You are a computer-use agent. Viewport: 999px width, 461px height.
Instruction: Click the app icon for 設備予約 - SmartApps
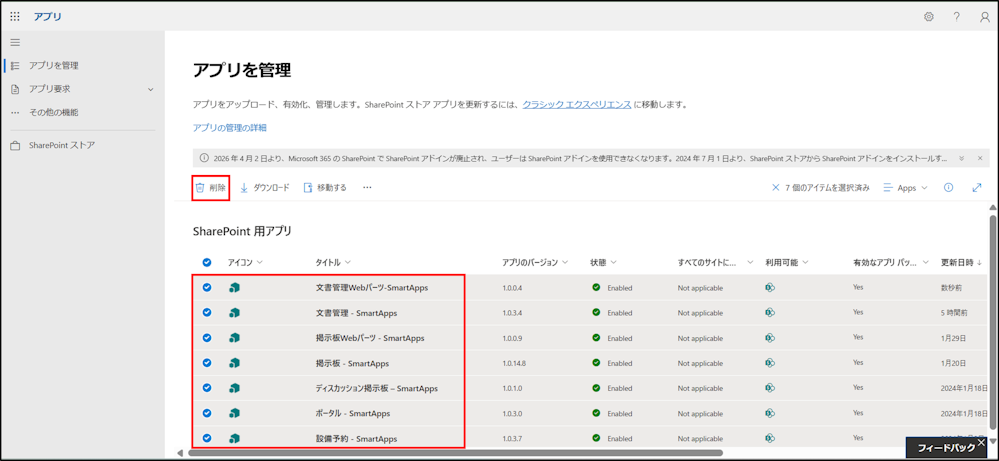click(x=234, y=438)
